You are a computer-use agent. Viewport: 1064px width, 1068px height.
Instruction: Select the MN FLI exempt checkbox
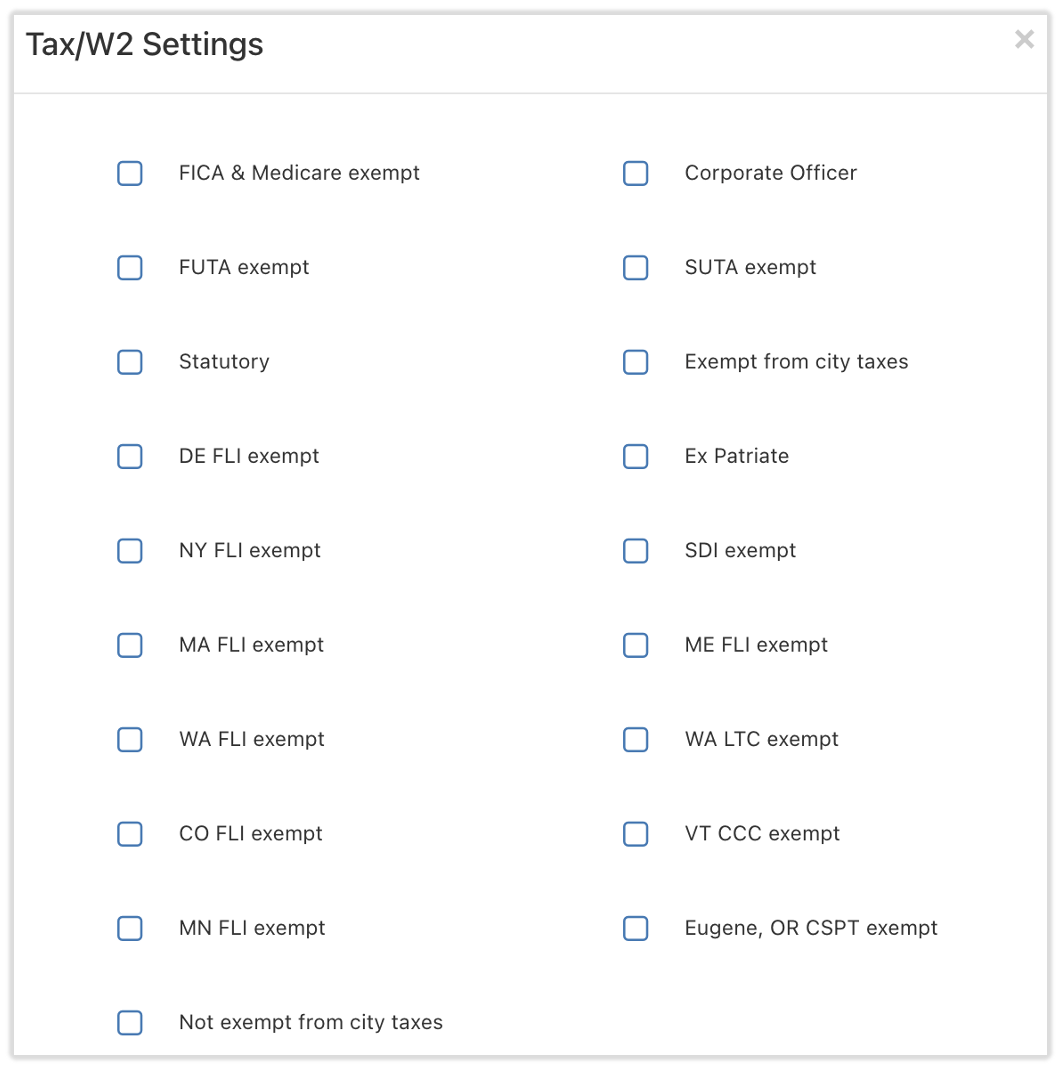(x=130, y=929)
